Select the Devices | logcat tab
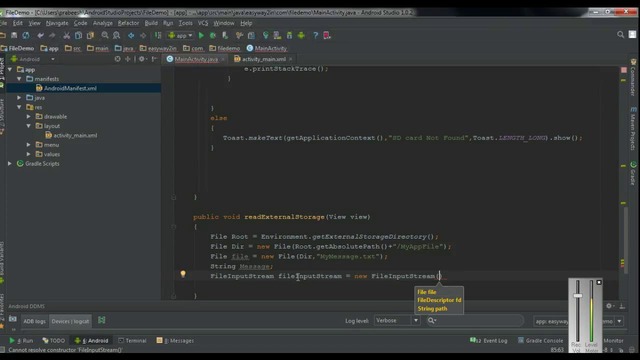640x360 pixels. tap(70, 321)
